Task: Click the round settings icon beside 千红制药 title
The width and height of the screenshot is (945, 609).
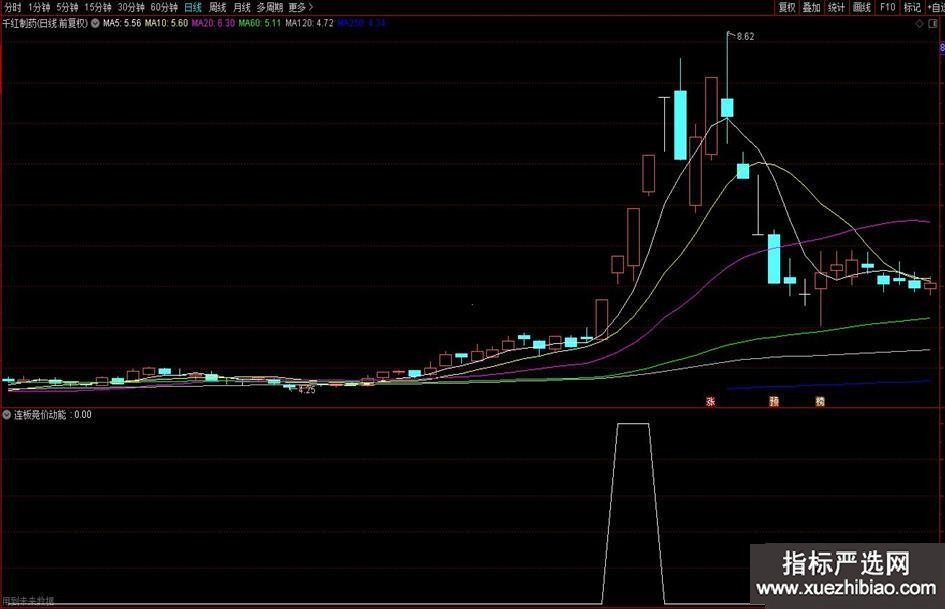Action: [95, 22]
